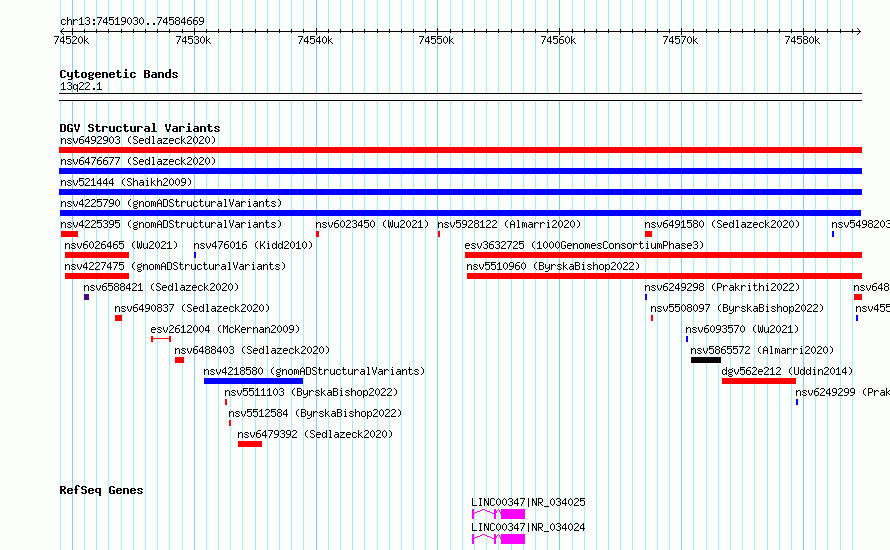The width and height of the screenshot is (890, 550).
Task: Open the nsv5865572 (Almarri2020) variant label
Action: pyautogui.click(x=762, y=350)
